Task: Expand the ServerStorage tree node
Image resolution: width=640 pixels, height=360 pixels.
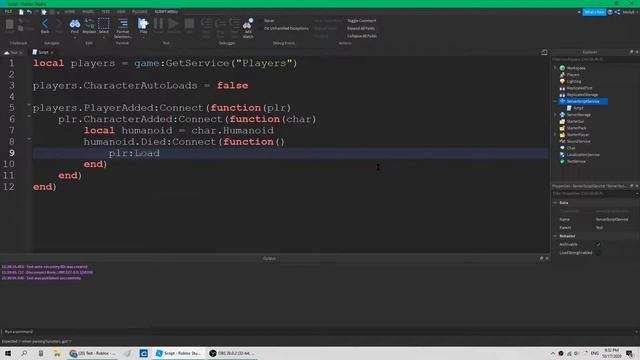Action: (x=555, y=115)
